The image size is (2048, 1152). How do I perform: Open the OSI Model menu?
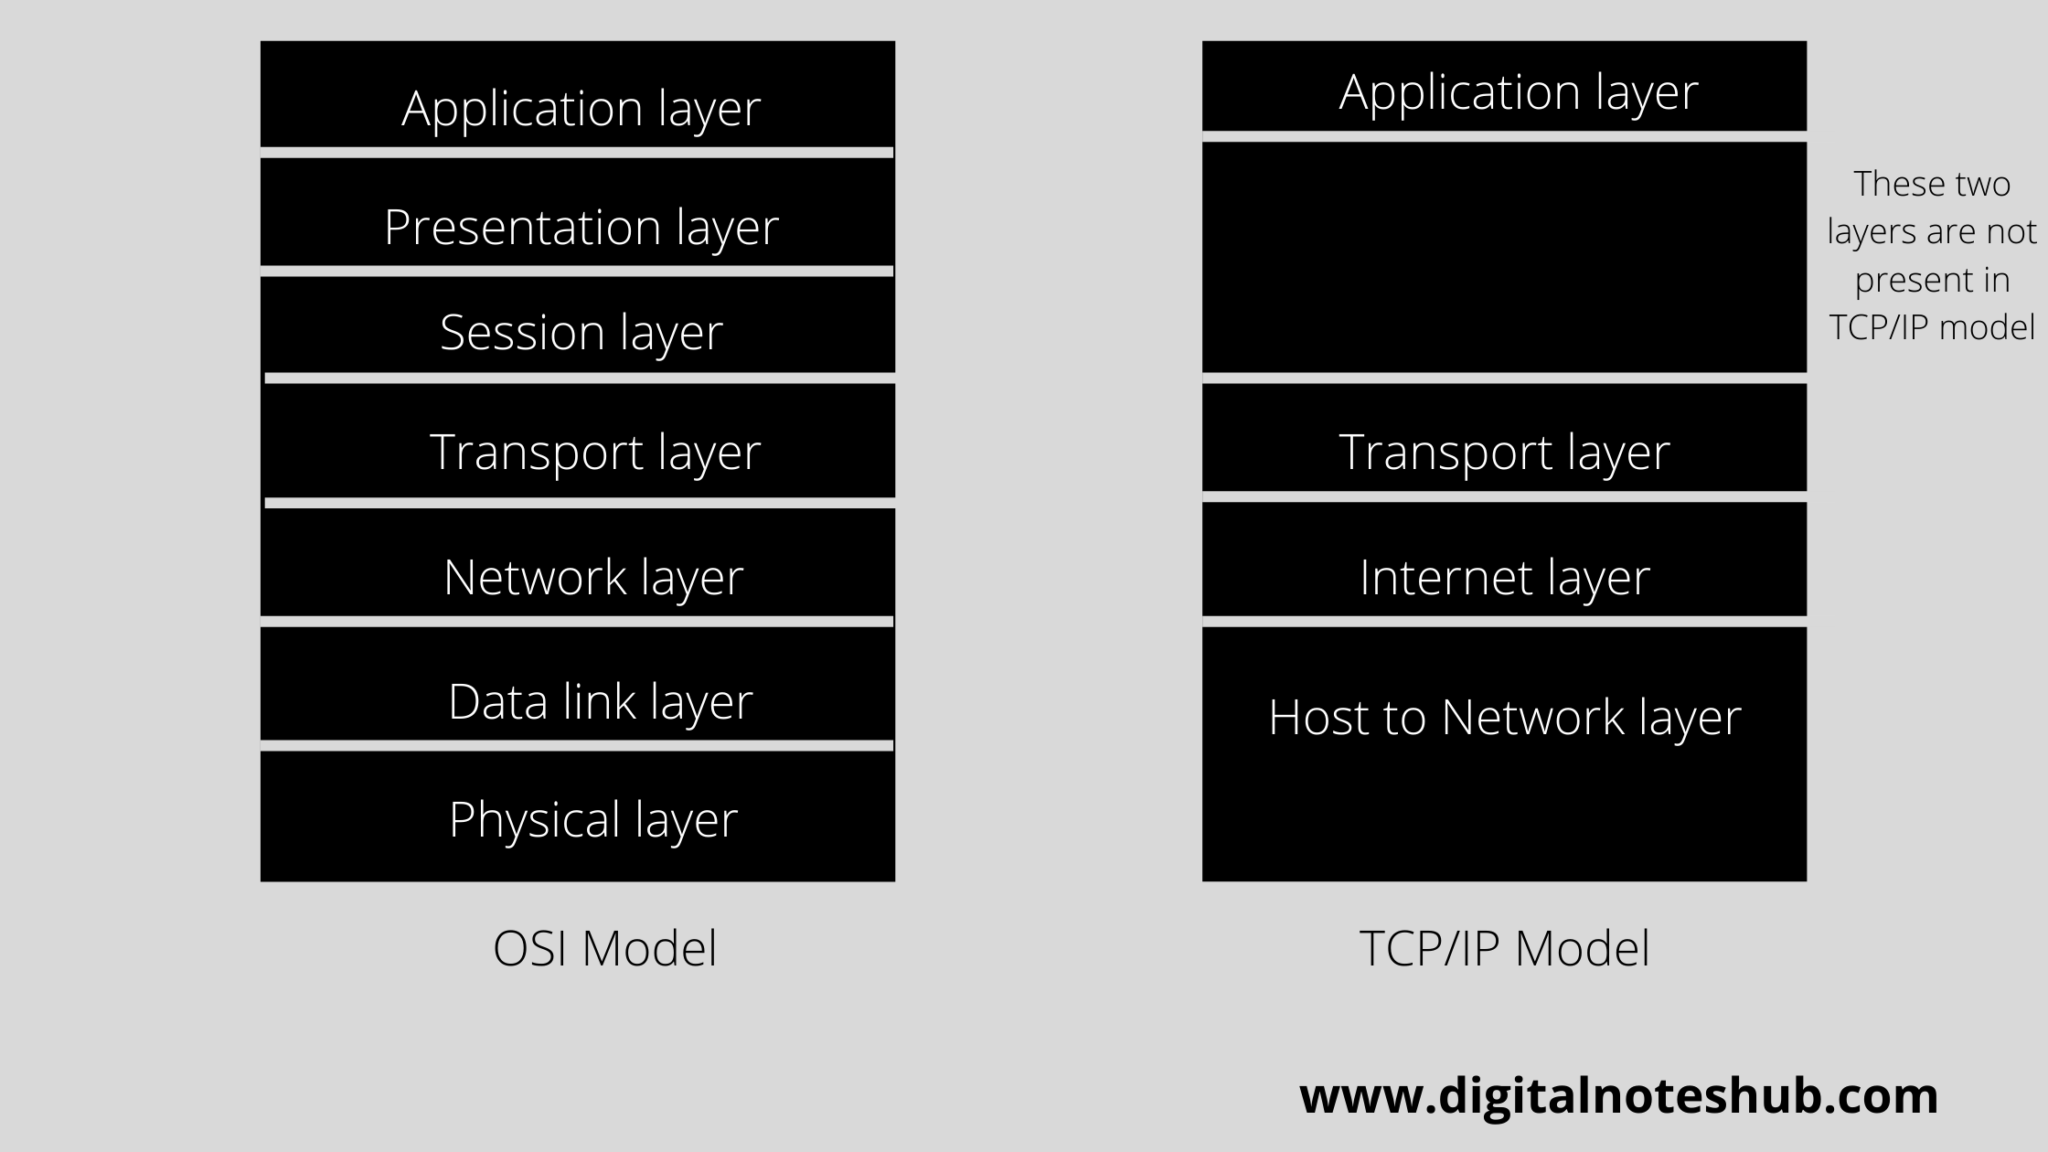tap(603, 945)
